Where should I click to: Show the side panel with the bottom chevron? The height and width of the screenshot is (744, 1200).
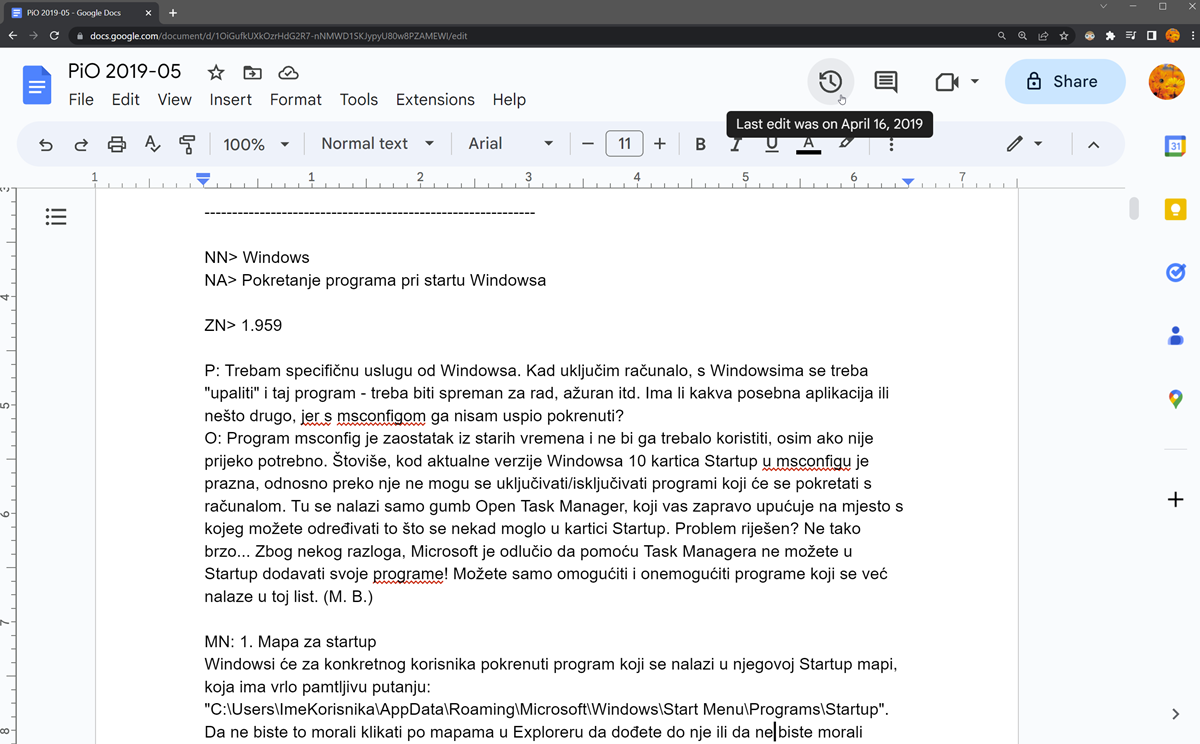1175,713
